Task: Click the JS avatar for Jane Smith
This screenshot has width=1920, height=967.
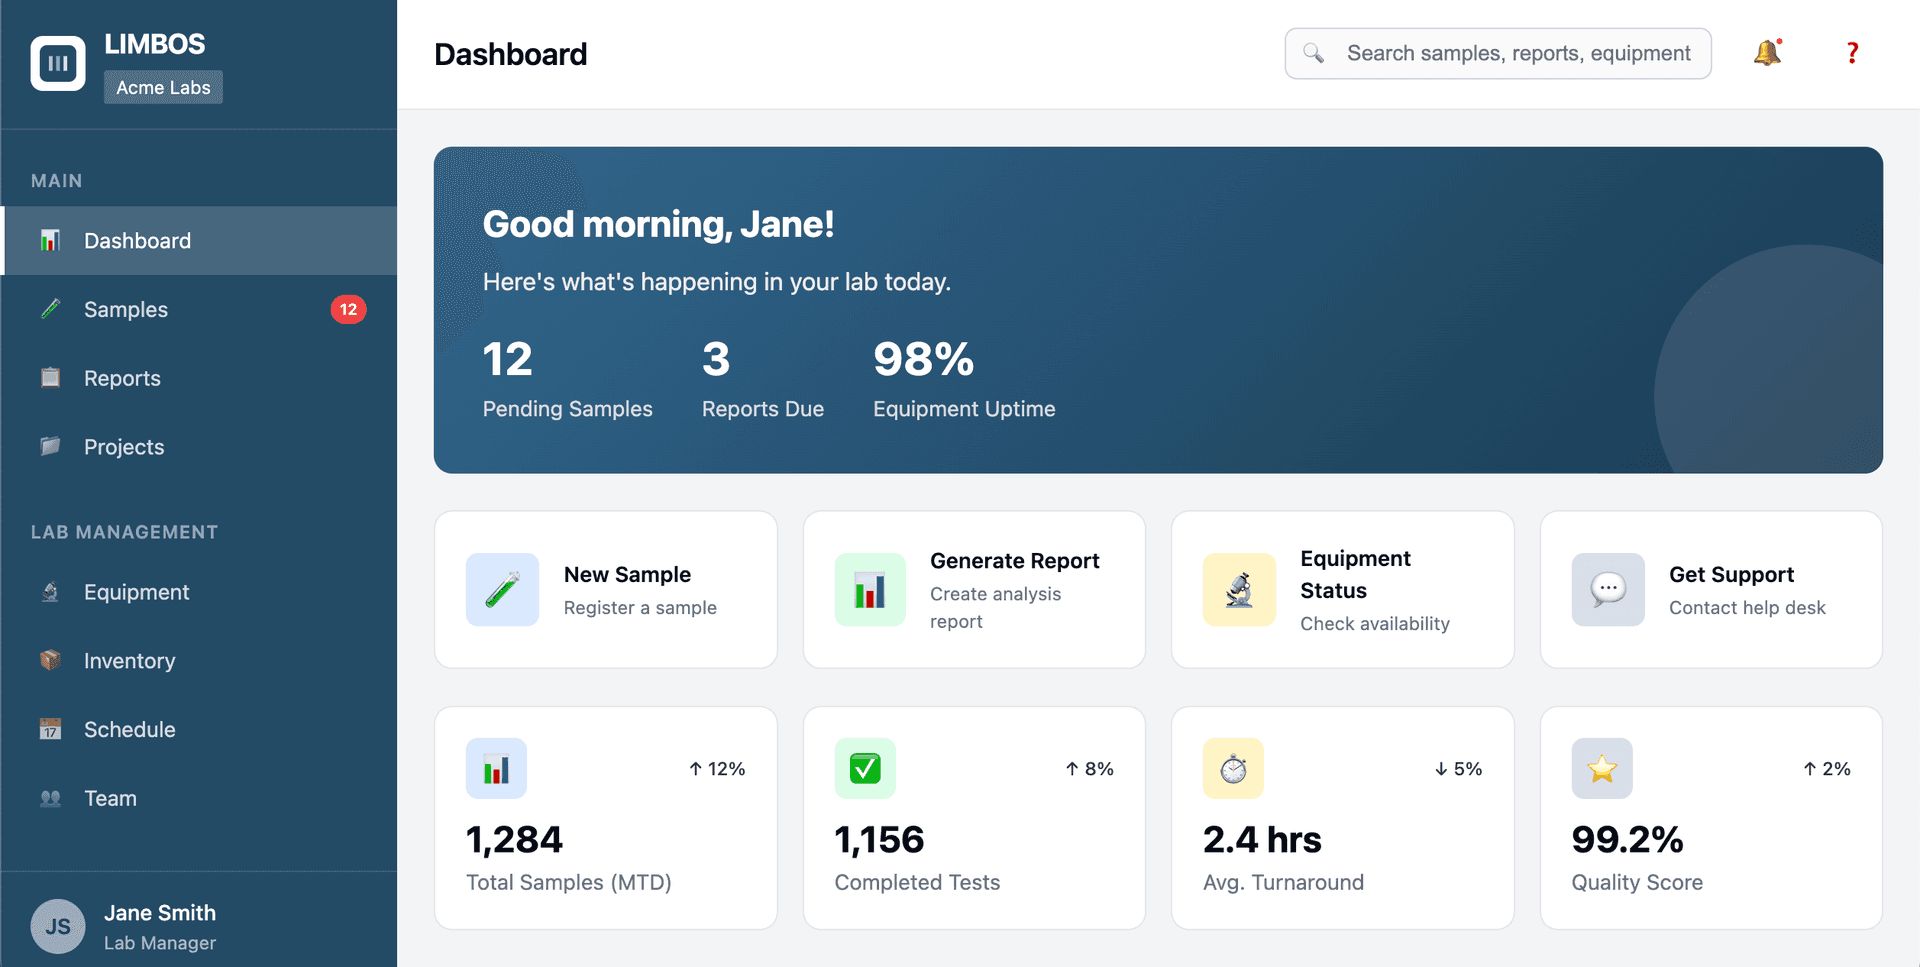Action: tap(57, 926)
